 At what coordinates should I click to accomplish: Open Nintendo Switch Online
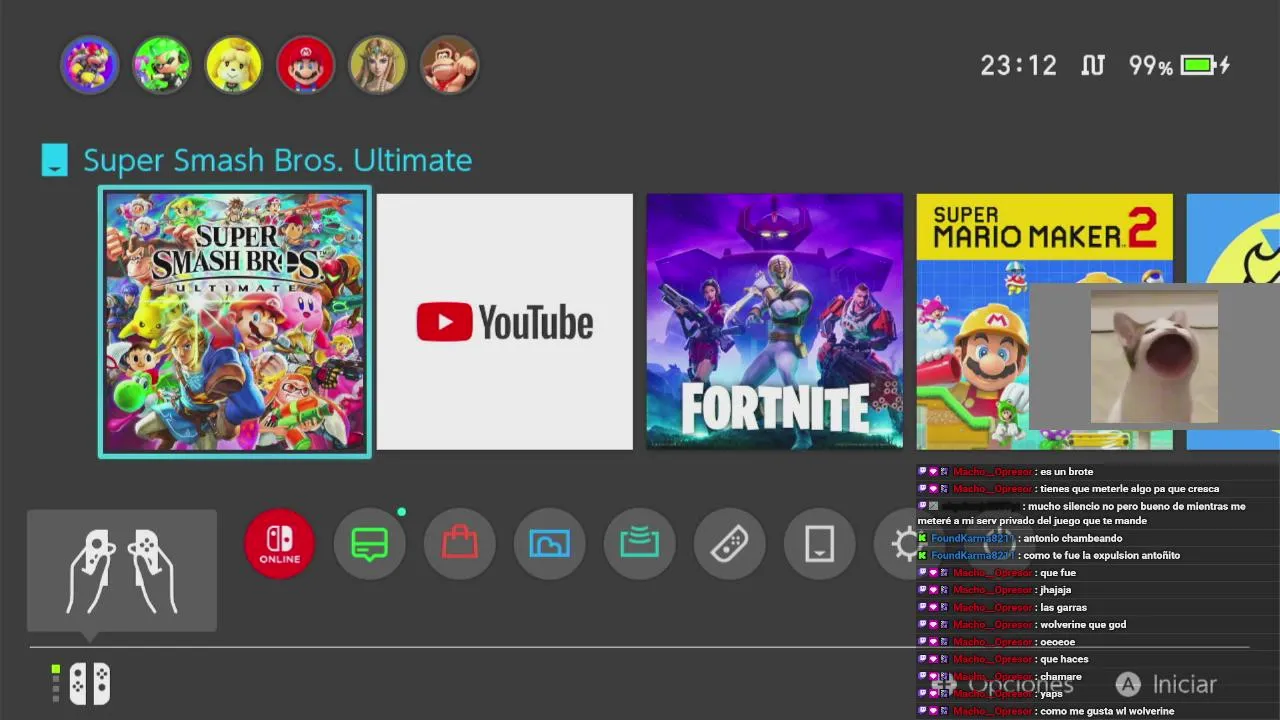pos(280,544)
